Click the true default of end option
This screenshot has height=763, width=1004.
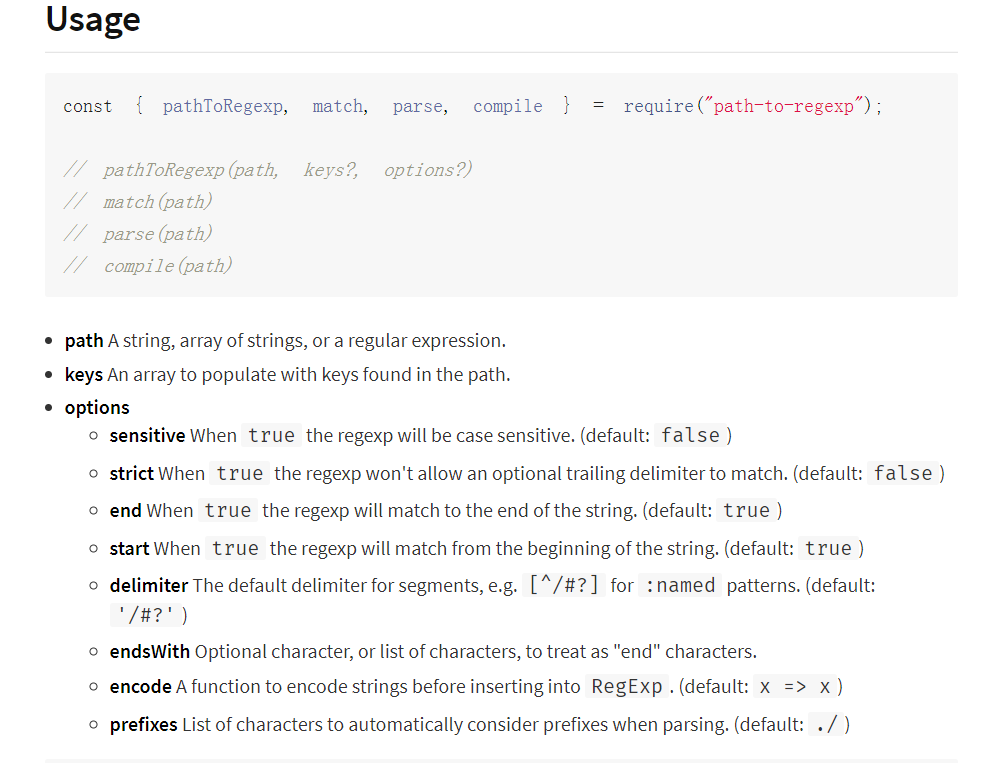pyautogui.click(x=747, y=511)
